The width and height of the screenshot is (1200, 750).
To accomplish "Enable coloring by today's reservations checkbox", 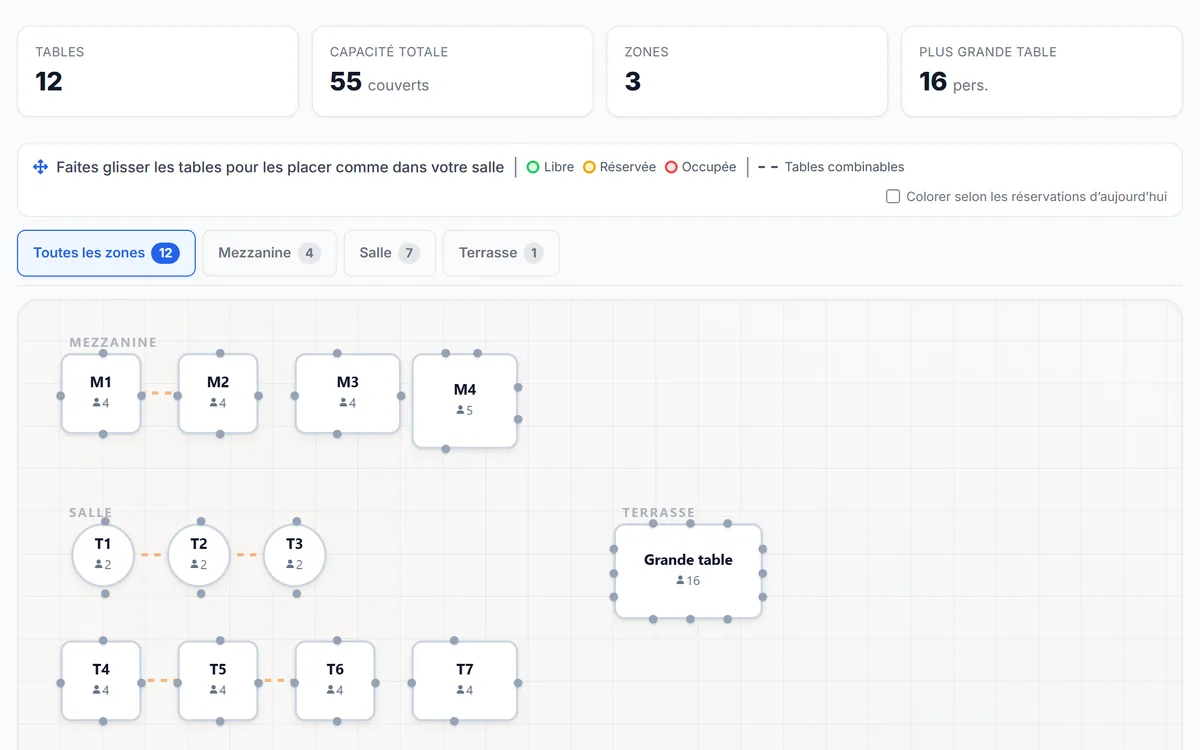I will [893, 197].
